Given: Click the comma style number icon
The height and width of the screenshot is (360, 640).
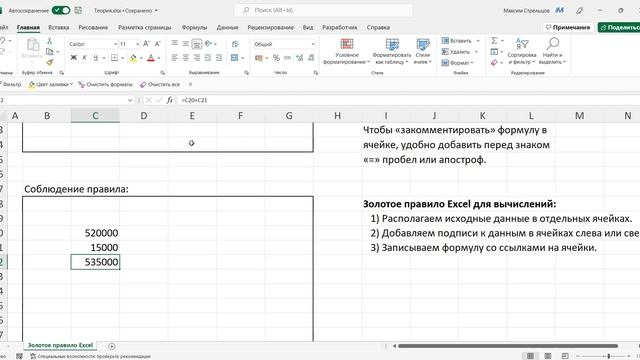Looking at the screenshot, I should (287, 58).
